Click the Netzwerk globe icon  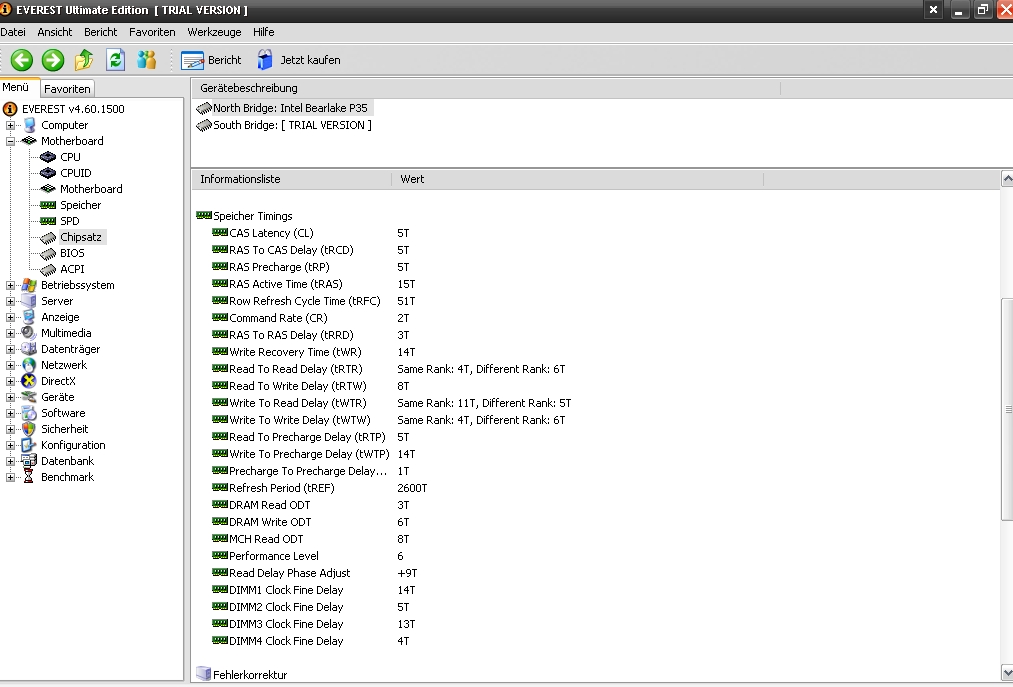coord(28,365)
